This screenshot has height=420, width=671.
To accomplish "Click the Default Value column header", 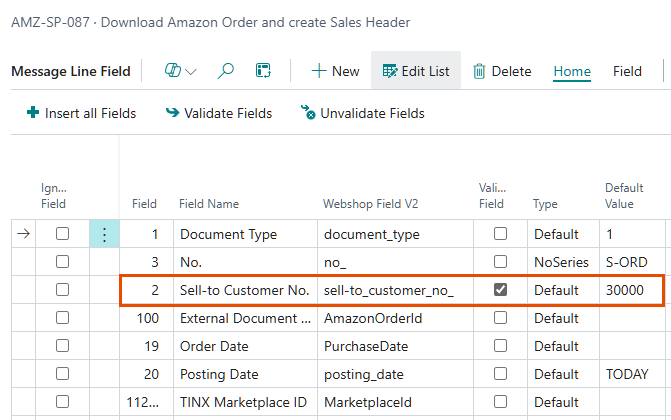I will coord(624,196).
